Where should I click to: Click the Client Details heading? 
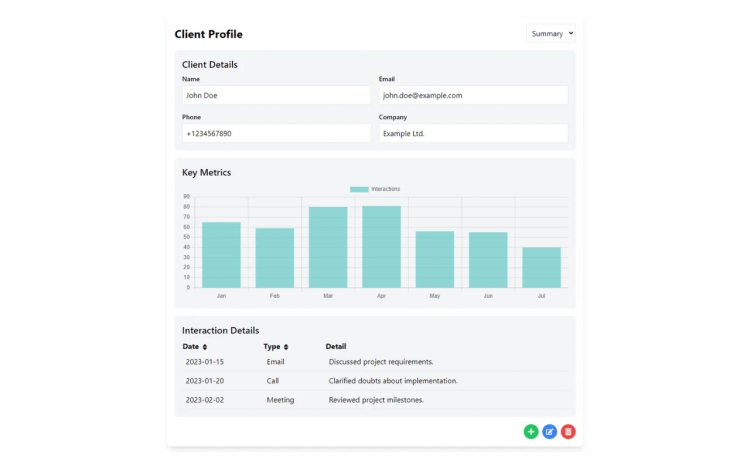click(x=210, y=65)
